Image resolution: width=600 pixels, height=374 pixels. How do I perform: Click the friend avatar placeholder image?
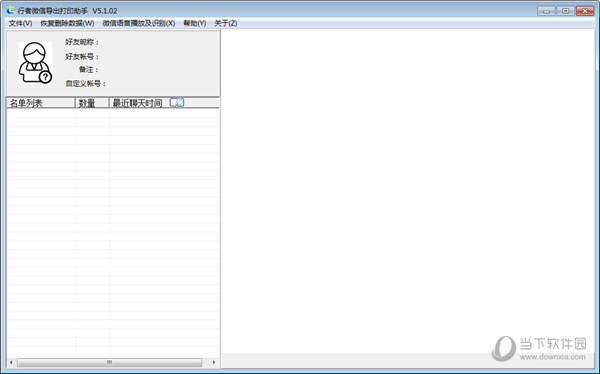35,63
